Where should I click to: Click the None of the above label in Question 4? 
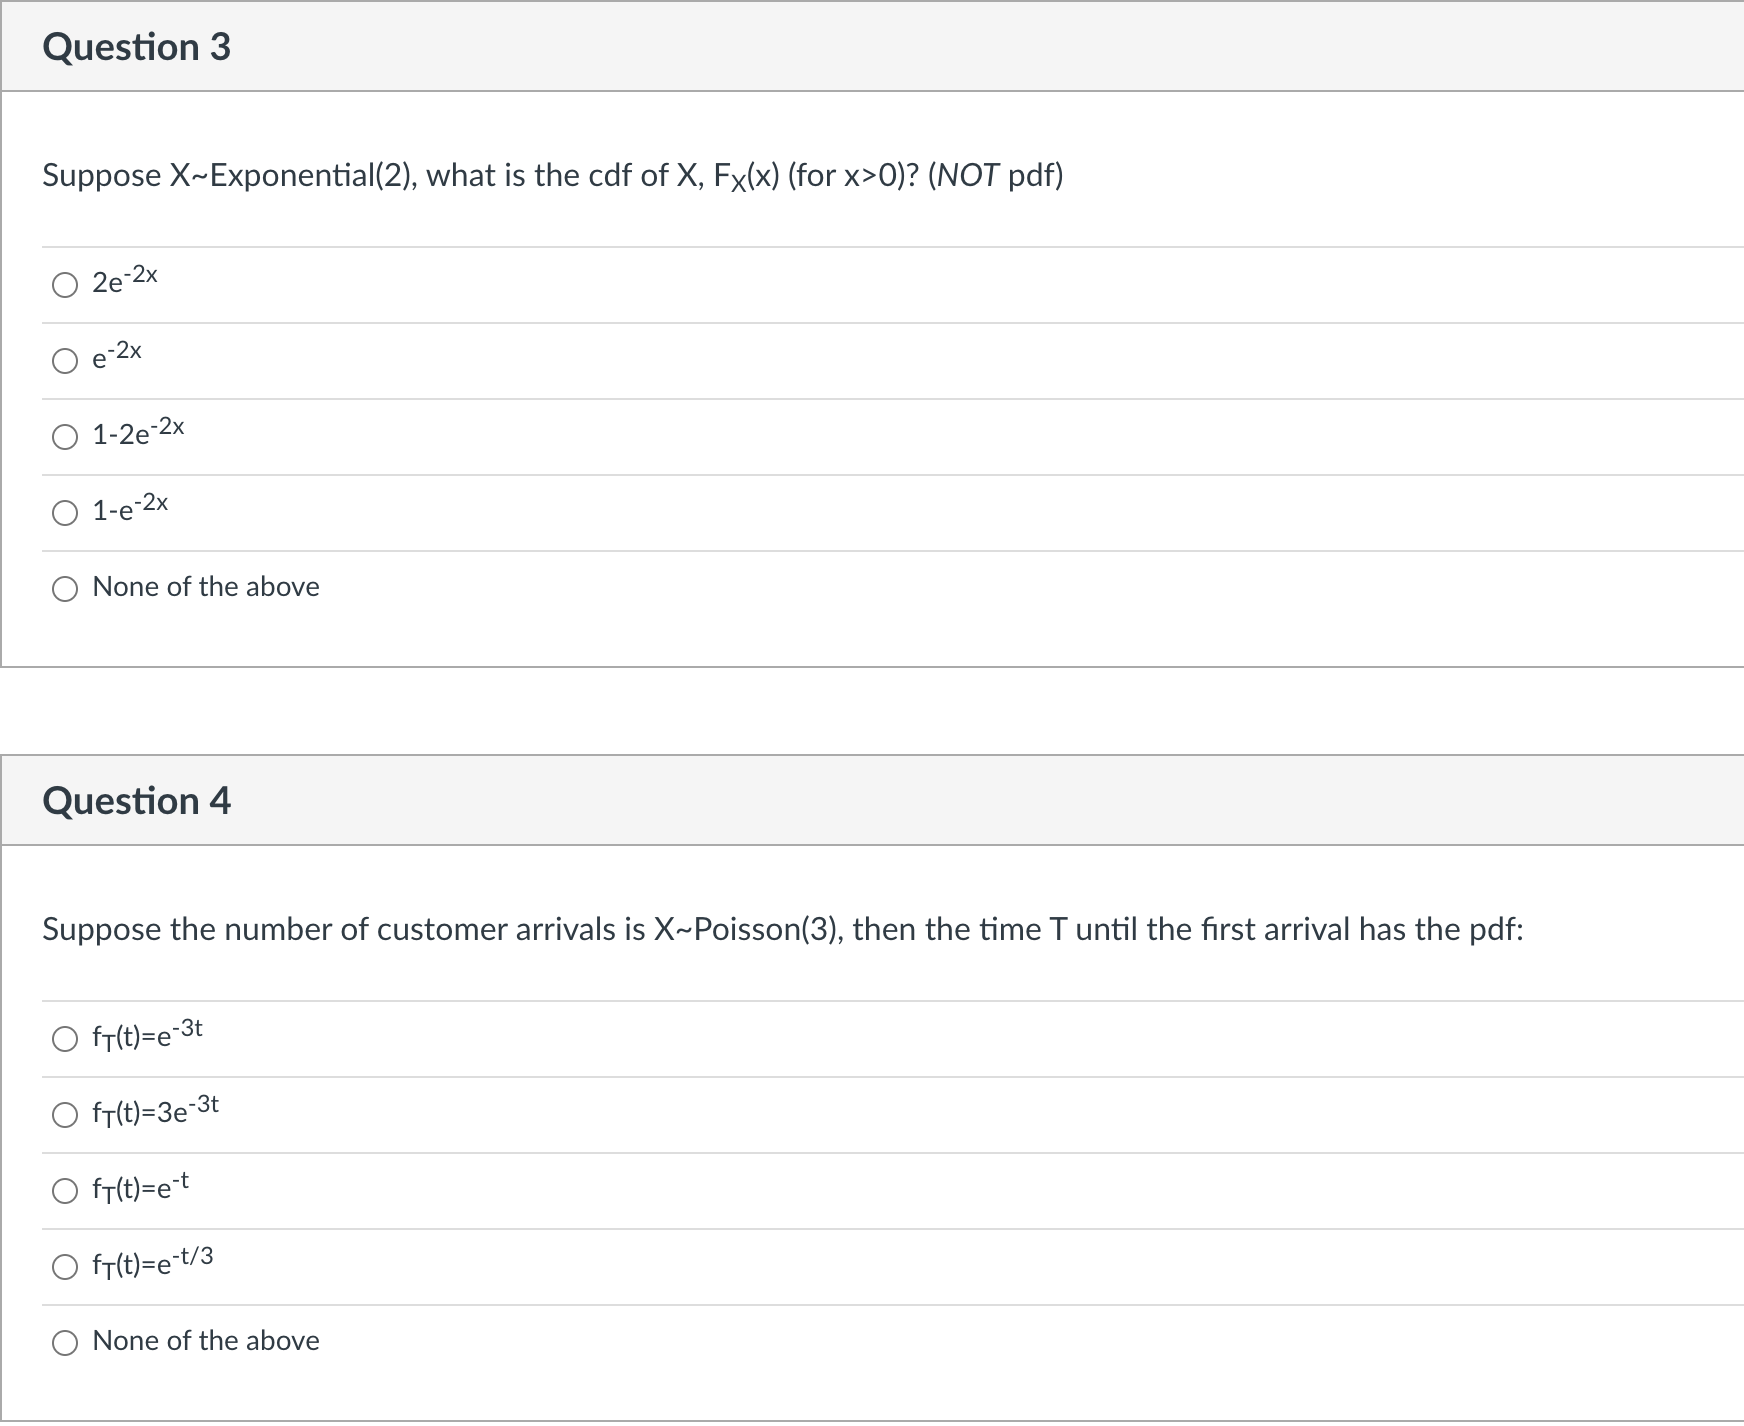coord(205,1341)
